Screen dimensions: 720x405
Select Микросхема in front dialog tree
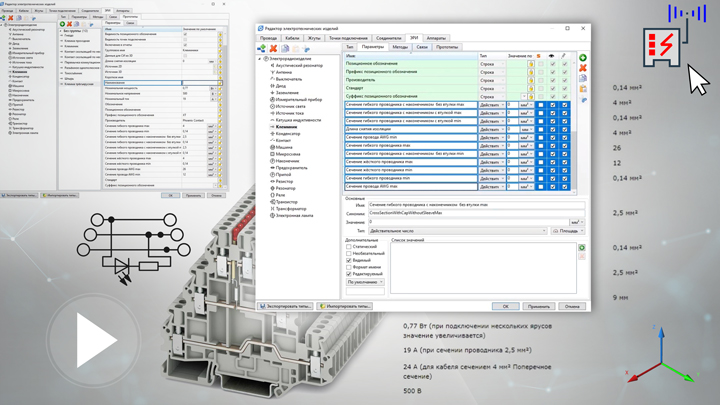pyautogui.click(x=288, y=154)
